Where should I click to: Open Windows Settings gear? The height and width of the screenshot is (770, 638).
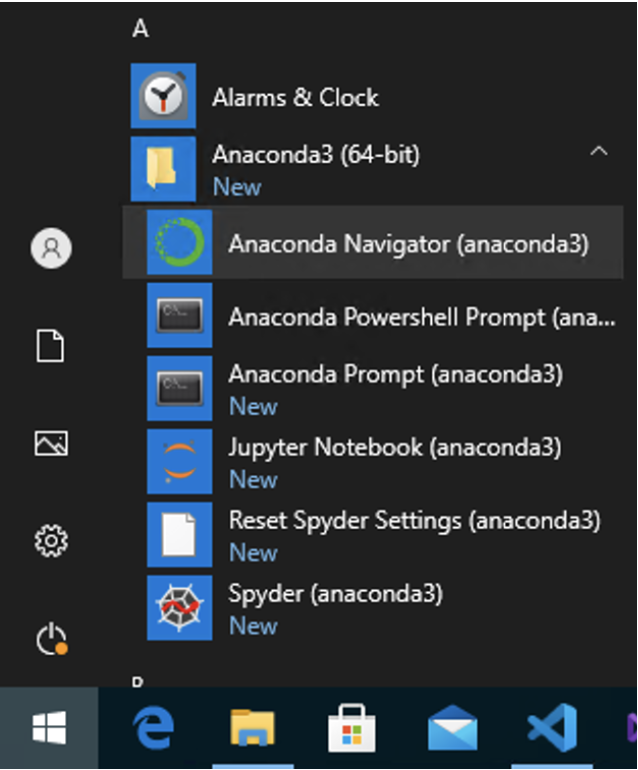tap(51, 541)
